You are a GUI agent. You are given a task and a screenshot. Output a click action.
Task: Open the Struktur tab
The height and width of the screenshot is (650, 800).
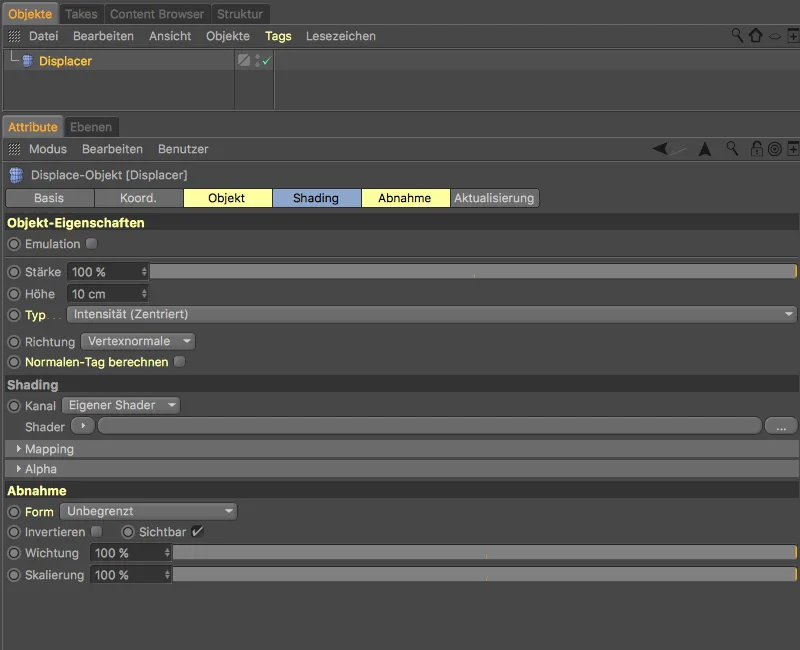(240, 14)
